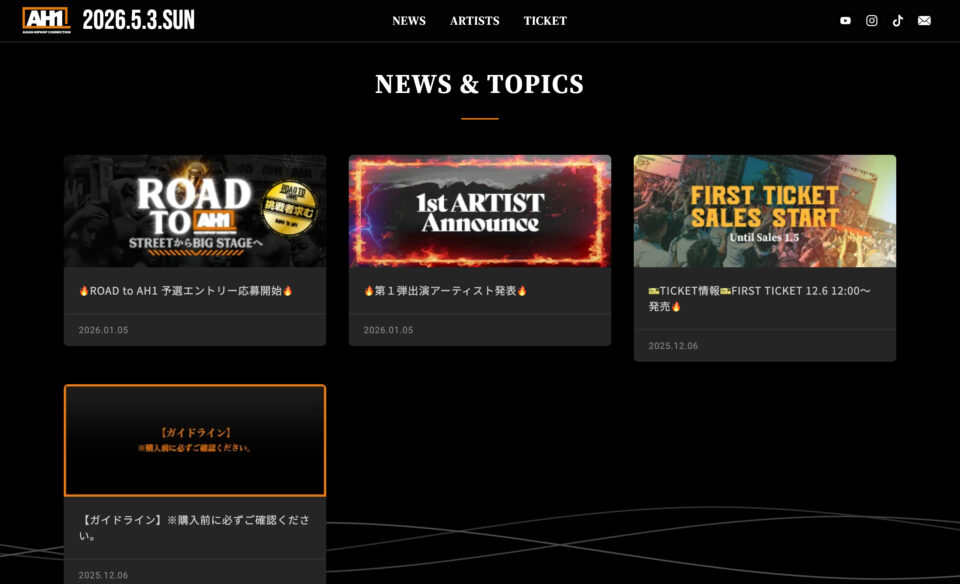This screenshot has height=584, width=960.
Task: Open the TICKET menu item
Action: point(545,20)
